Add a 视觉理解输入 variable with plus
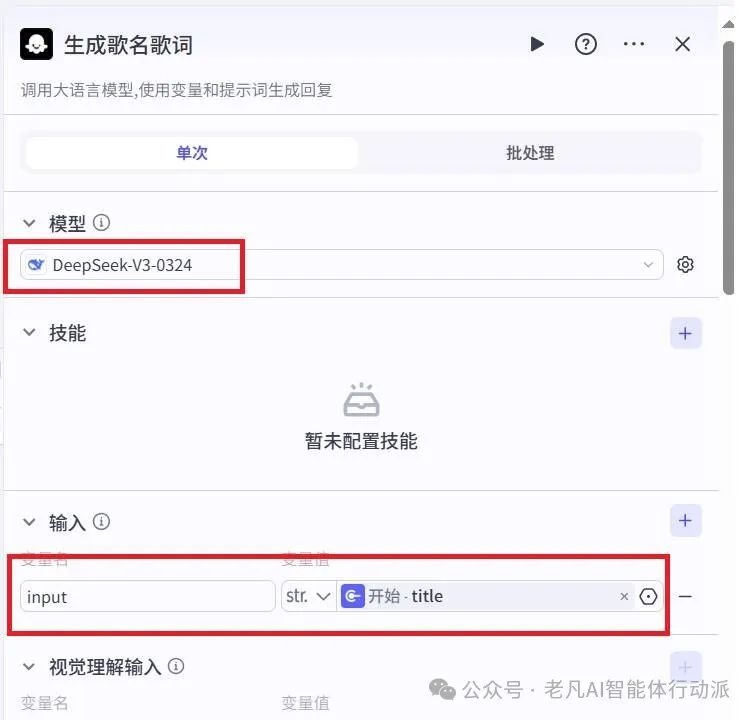Screen dimensions: 754x720 click(685, 667)
